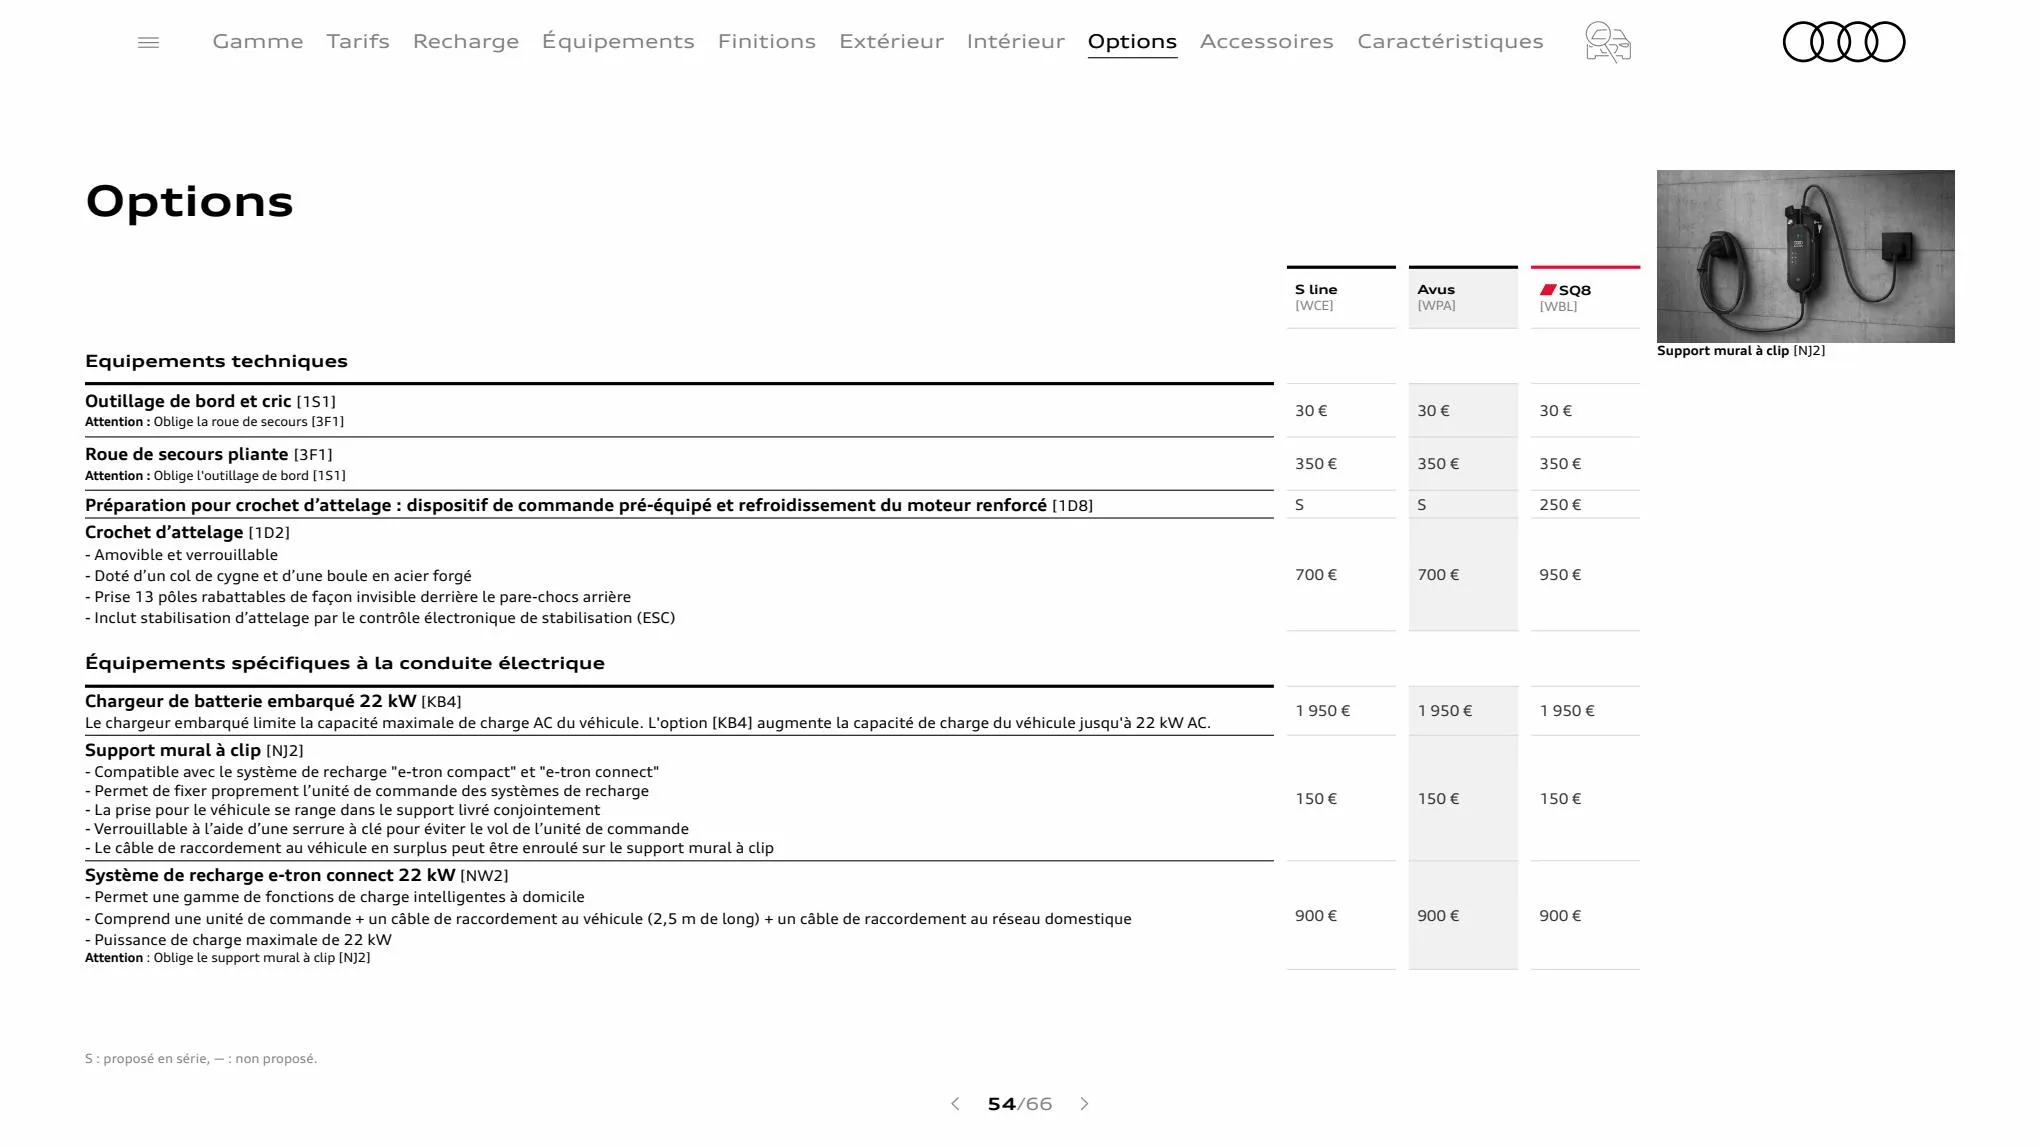Click the S value under S line for 1D8
Screen dimensions: 2040x1147
tap(1300, 505)
